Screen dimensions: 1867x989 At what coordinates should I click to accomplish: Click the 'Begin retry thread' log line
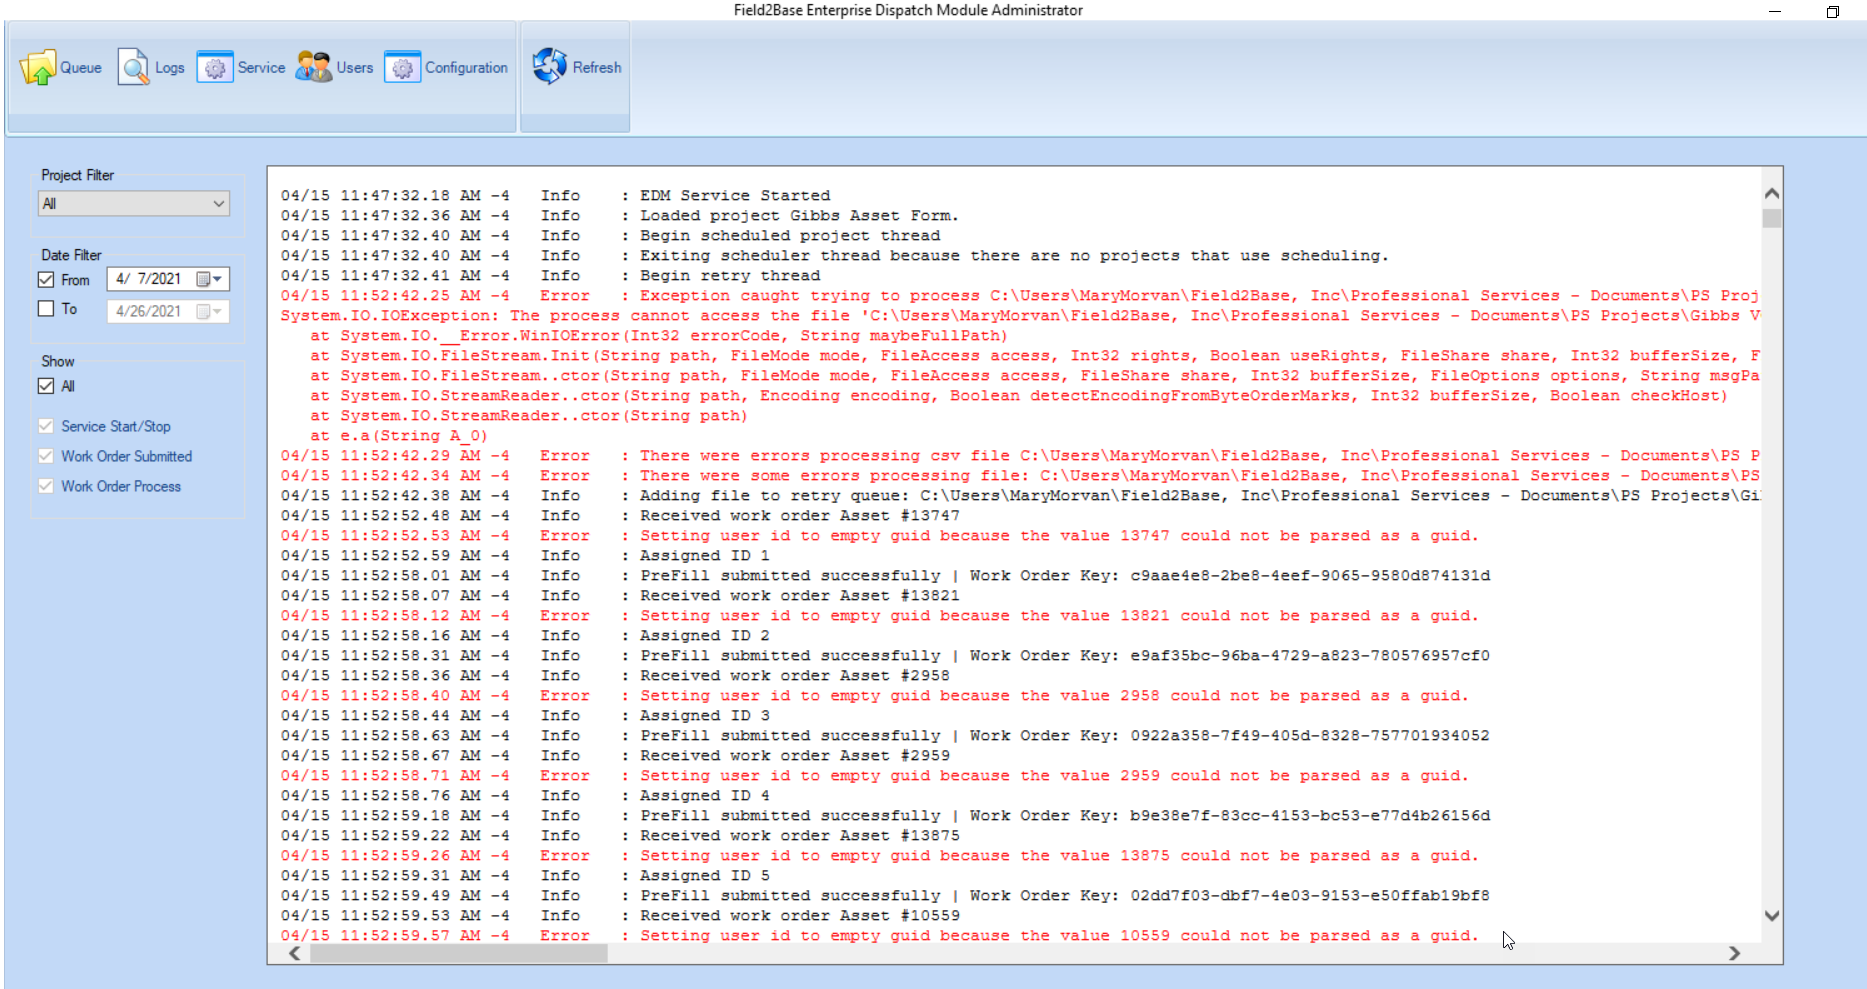(x=550, y=276)
